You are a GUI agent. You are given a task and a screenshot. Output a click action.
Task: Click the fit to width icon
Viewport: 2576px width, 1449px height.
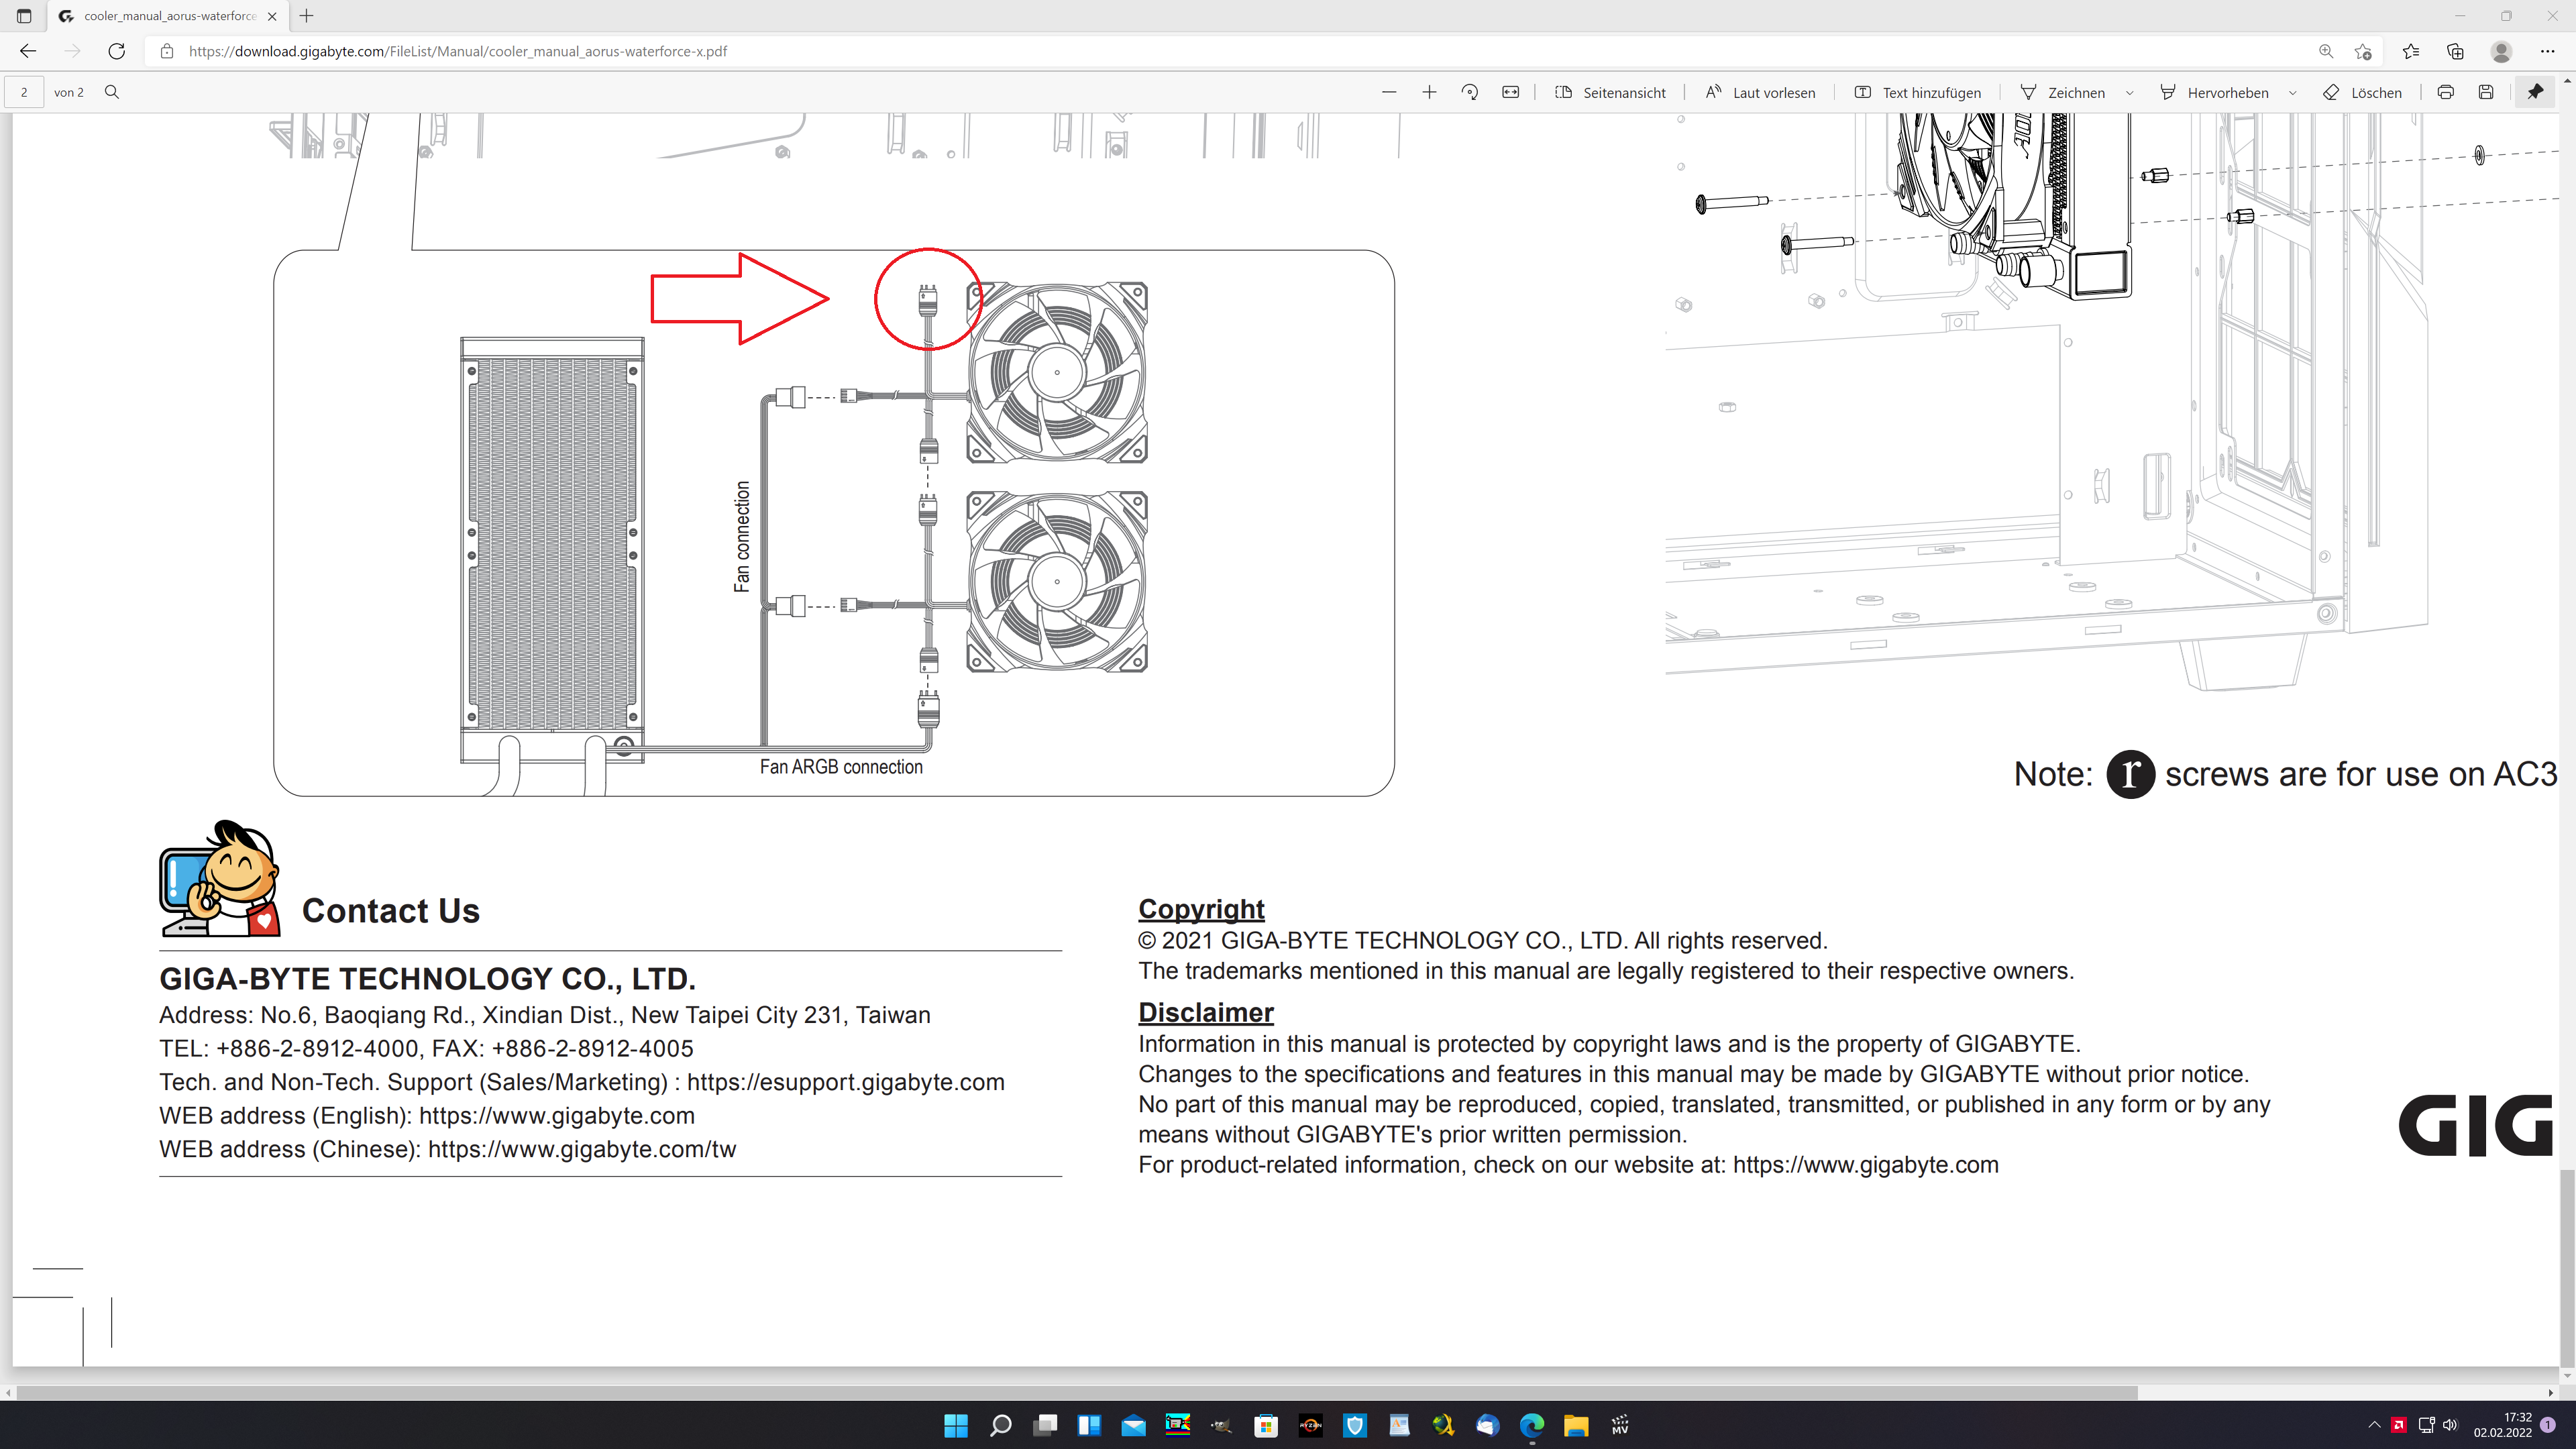point(1510,92)
